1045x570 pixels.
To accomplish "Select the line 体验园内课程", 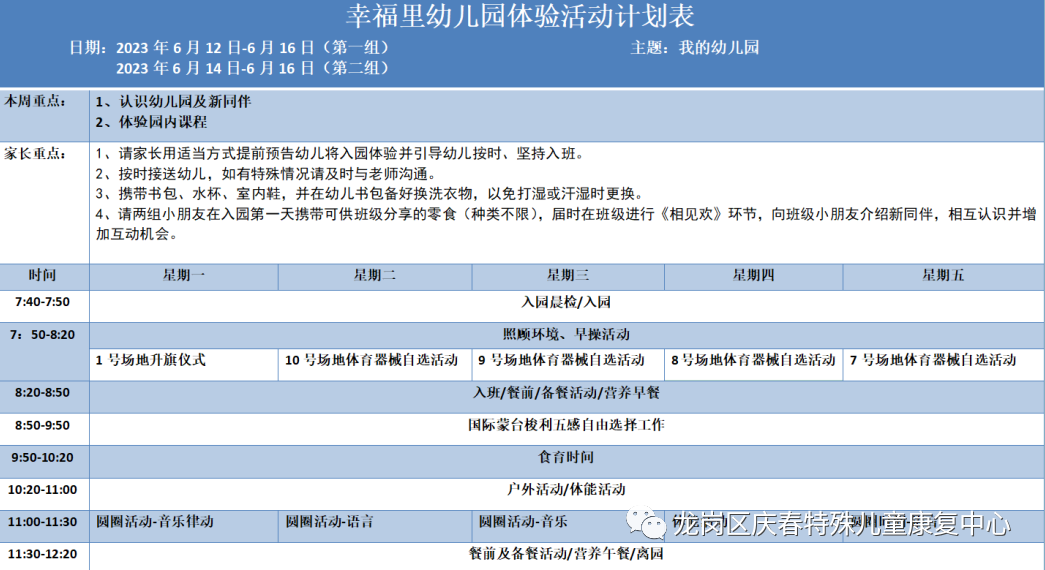I will 151,122.
